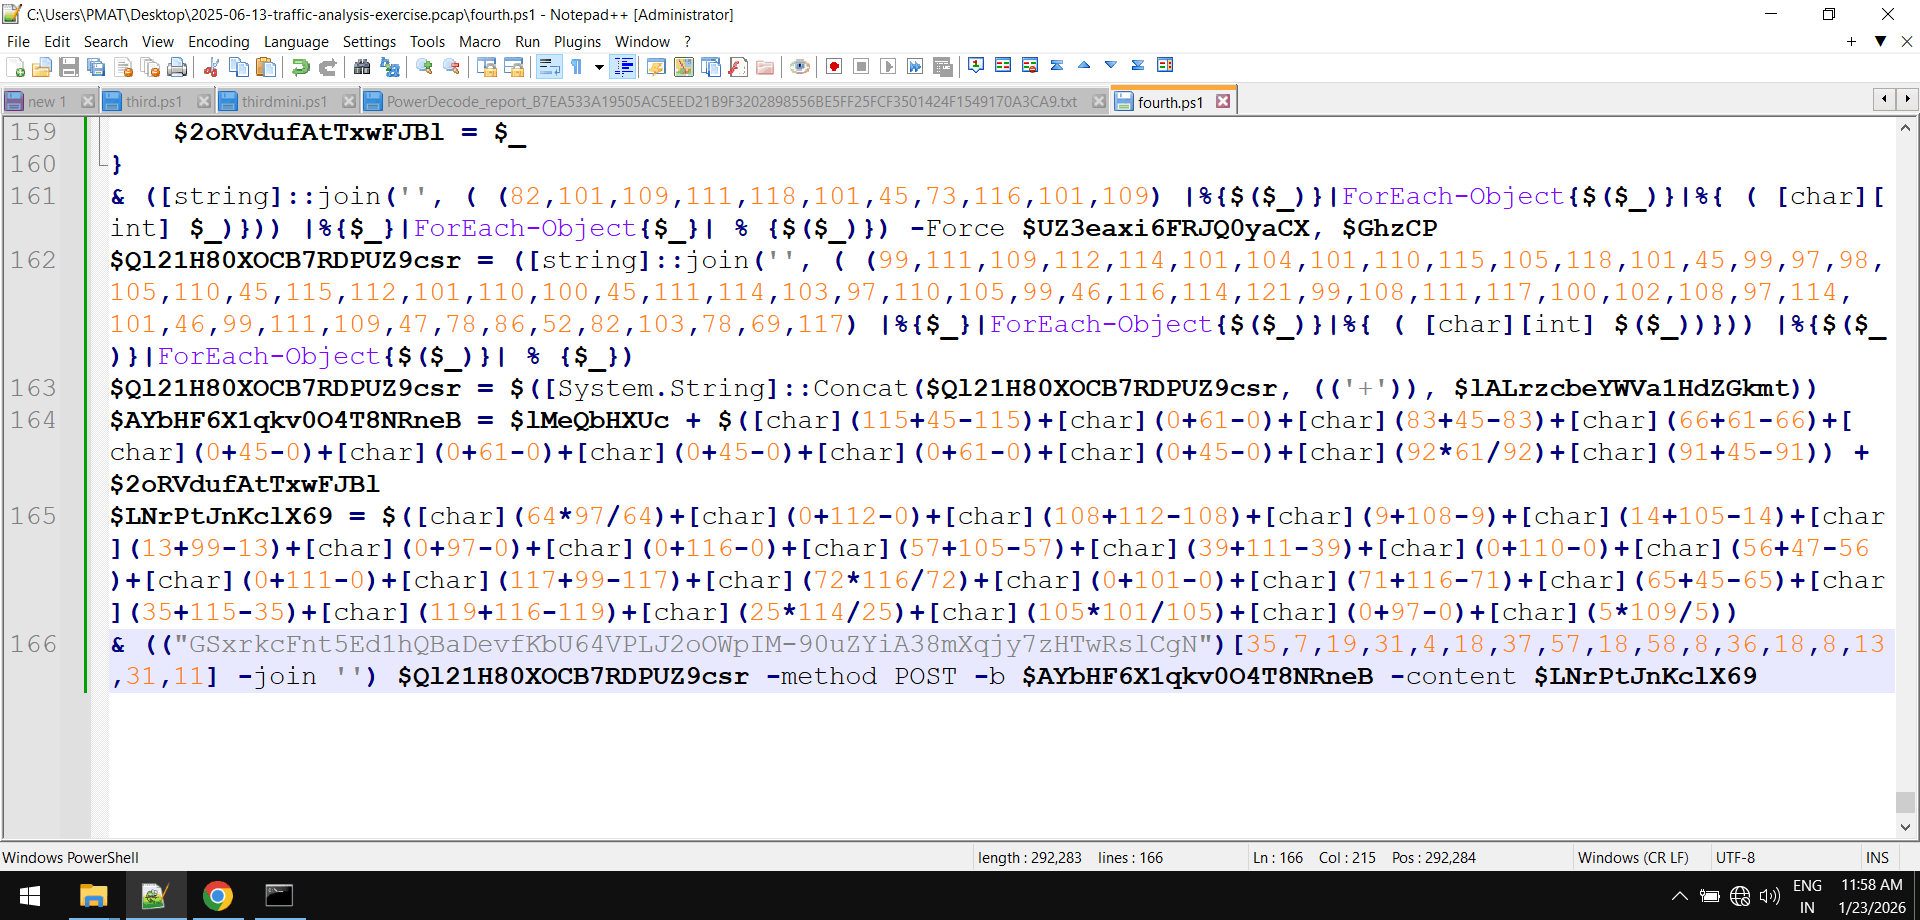
Task: Enable document monitoring with the eye icon
Action: coord(799,66)
